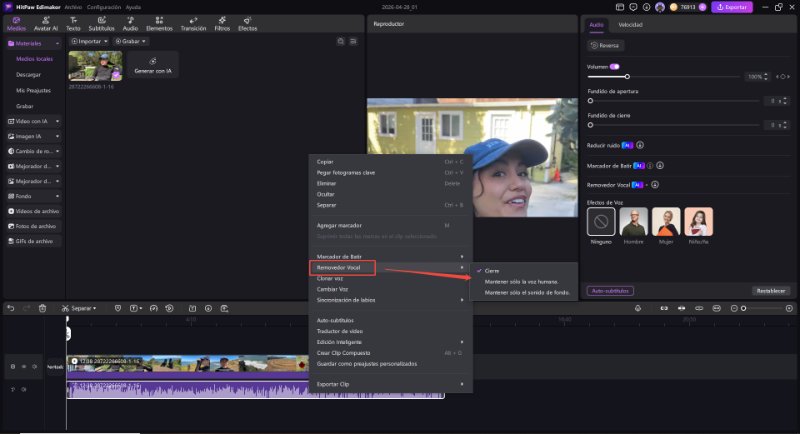This screenshot has width=800, height=434.
Task: Click the grid view icon in media panel
Action: click(340, 41)
